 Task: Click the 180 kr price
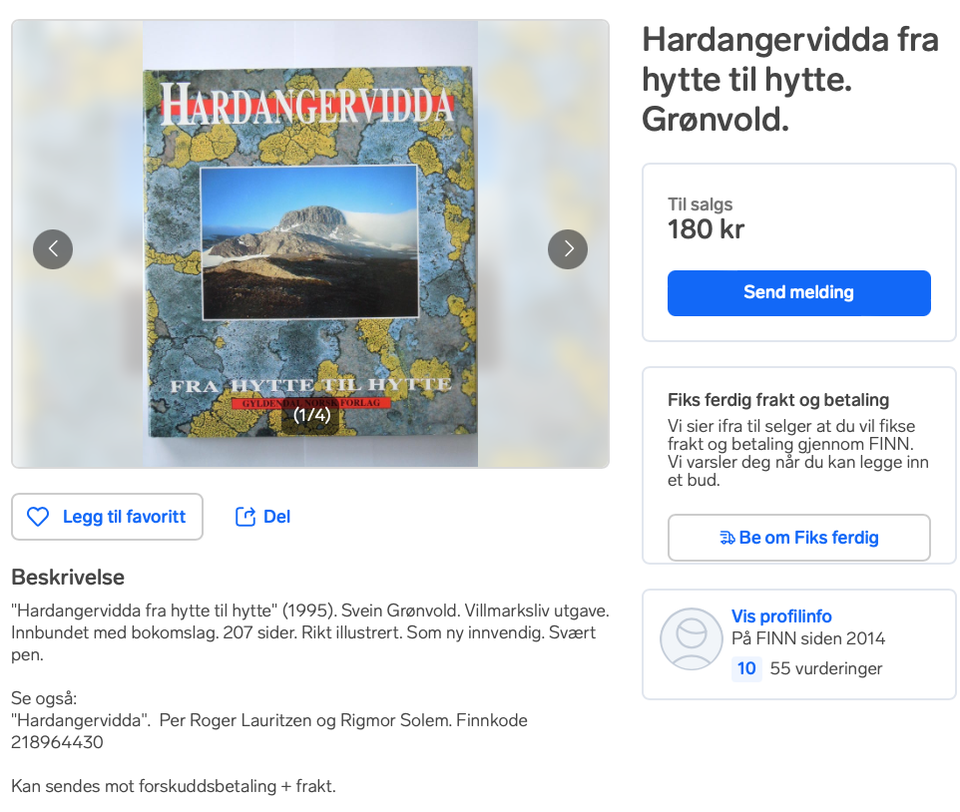pos(706,230)
